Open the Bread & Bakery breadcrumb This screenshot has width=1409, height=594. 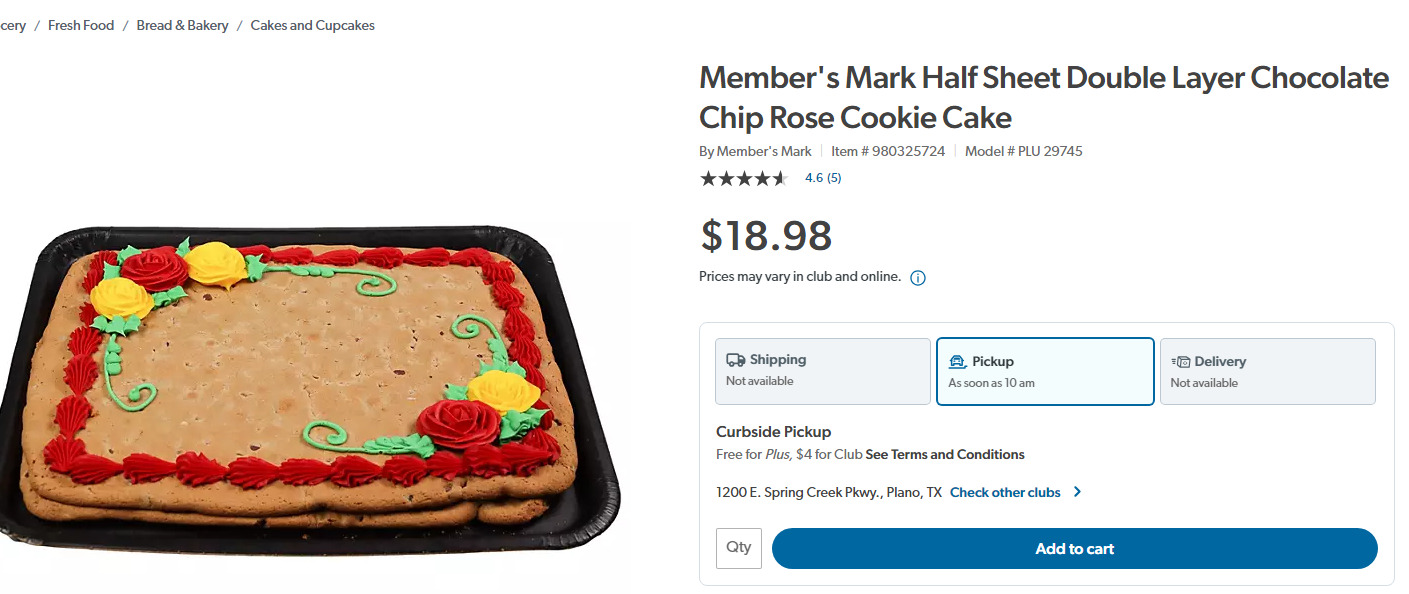pos(182,25)
